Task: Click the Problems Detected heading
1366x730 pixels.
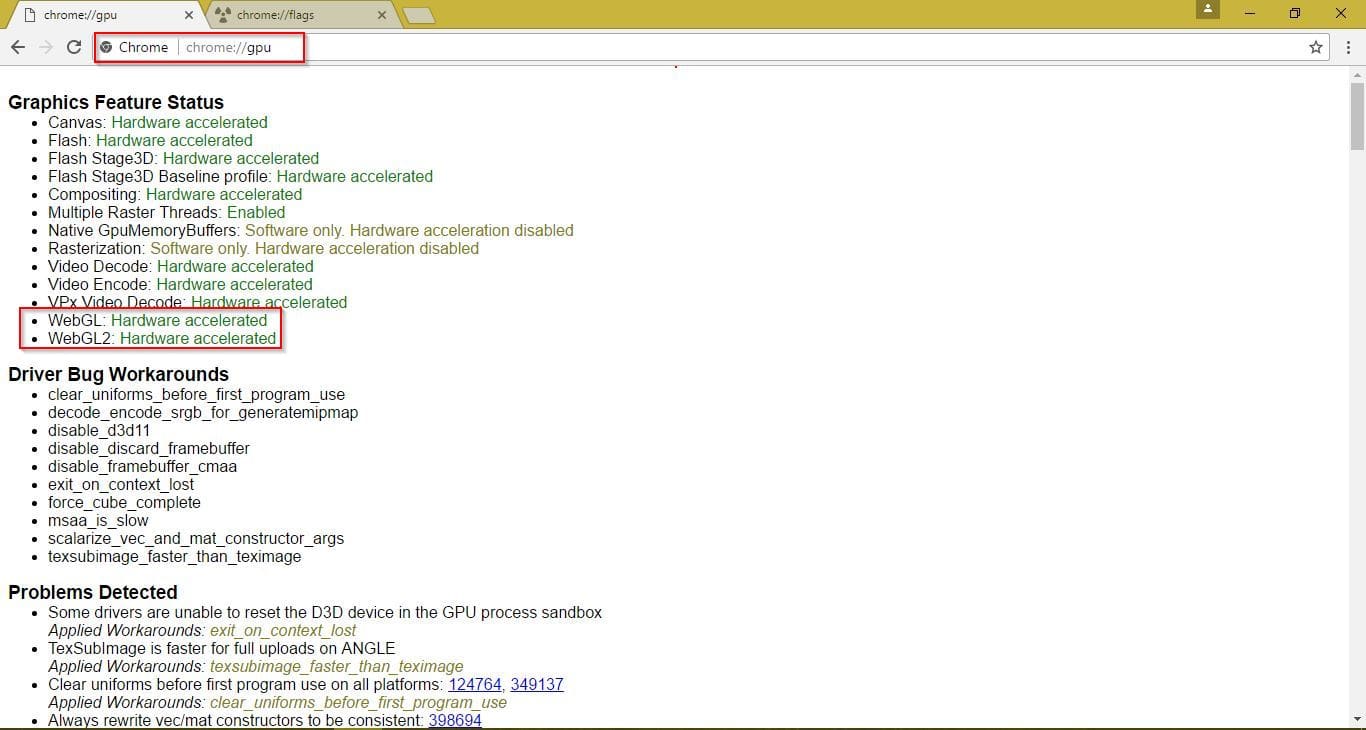Action: (93, 593)
